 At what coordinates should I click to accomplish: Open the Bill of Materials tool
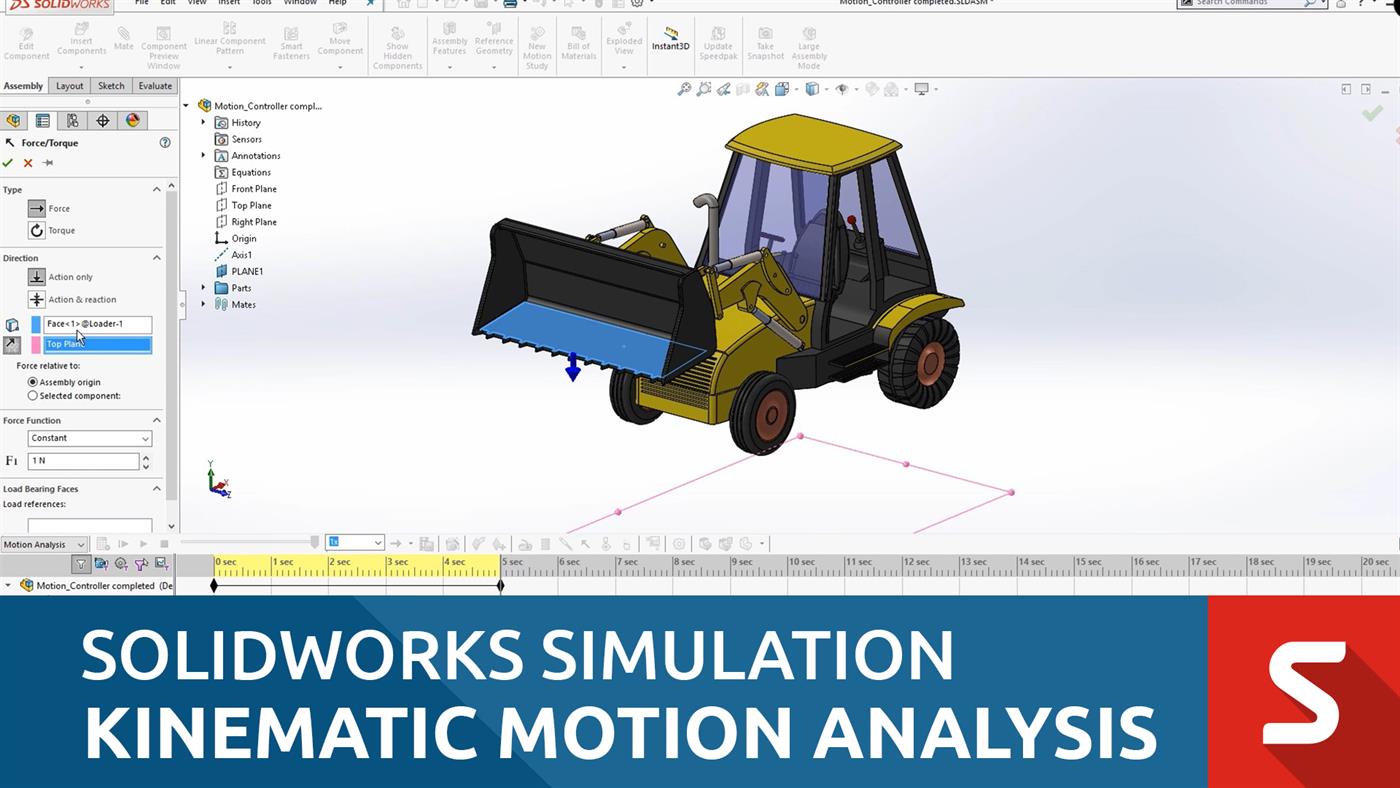(x=578, y=44)
